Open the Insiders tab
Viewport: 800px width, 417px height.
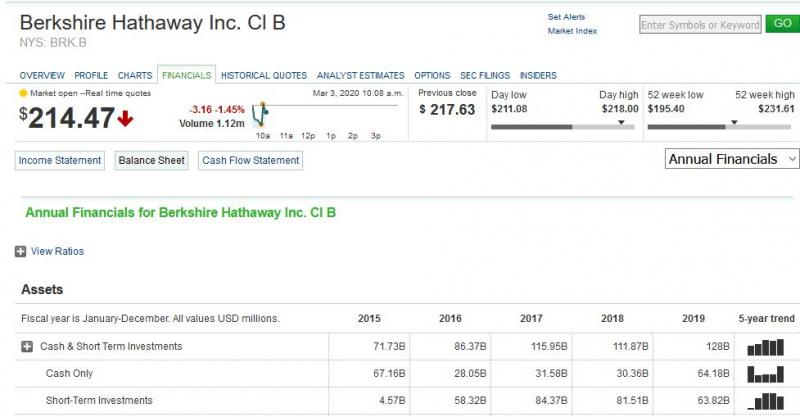pos(538,76)
